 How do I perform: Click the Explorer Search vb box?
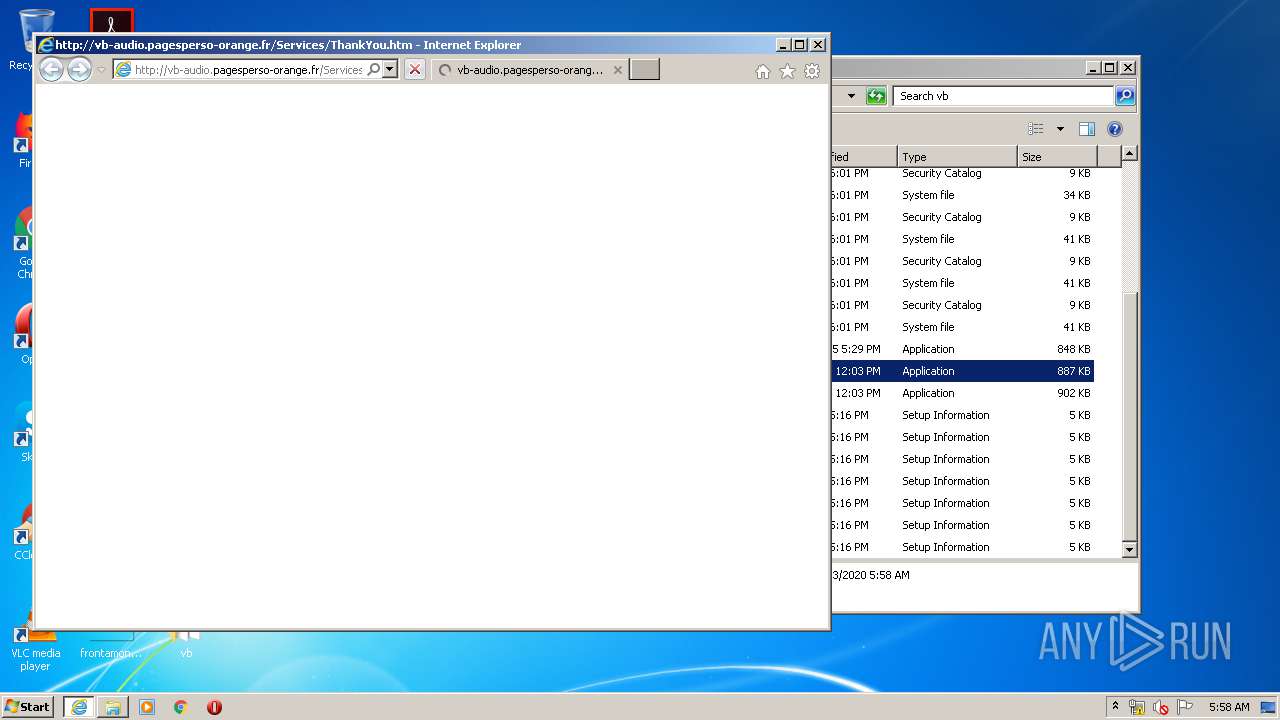point(1003,96)
